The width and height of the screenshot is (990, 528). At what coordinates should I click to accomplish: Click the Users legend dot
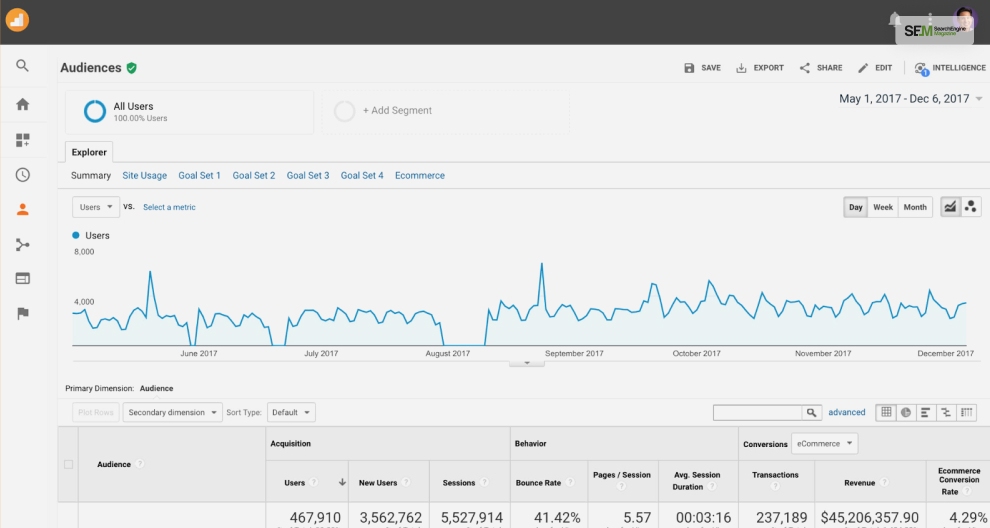[76, 235]
